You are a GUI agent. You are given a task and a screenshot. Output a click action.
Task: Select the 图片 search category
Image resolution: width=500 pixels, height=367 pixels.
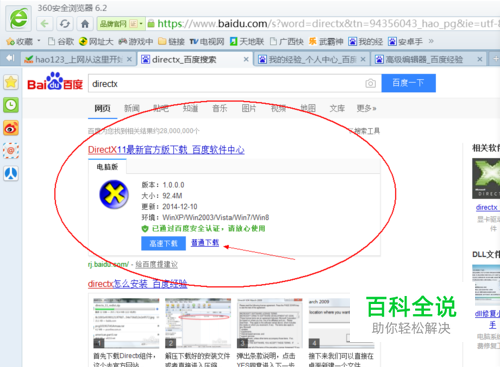[x=249, y=108]
